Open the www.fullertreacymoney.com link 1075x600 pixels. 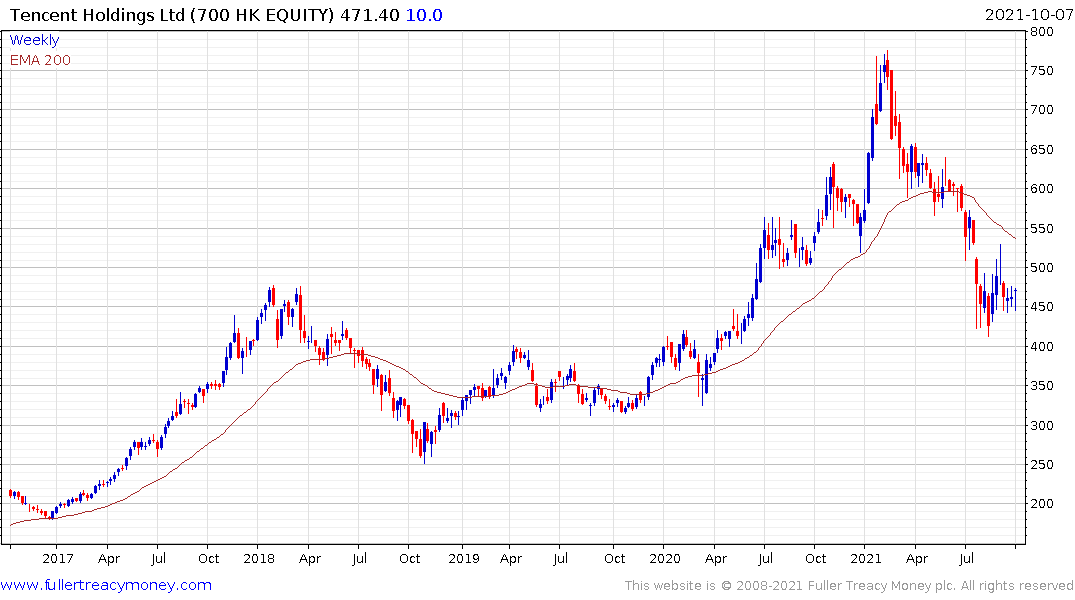coord(106,585)
